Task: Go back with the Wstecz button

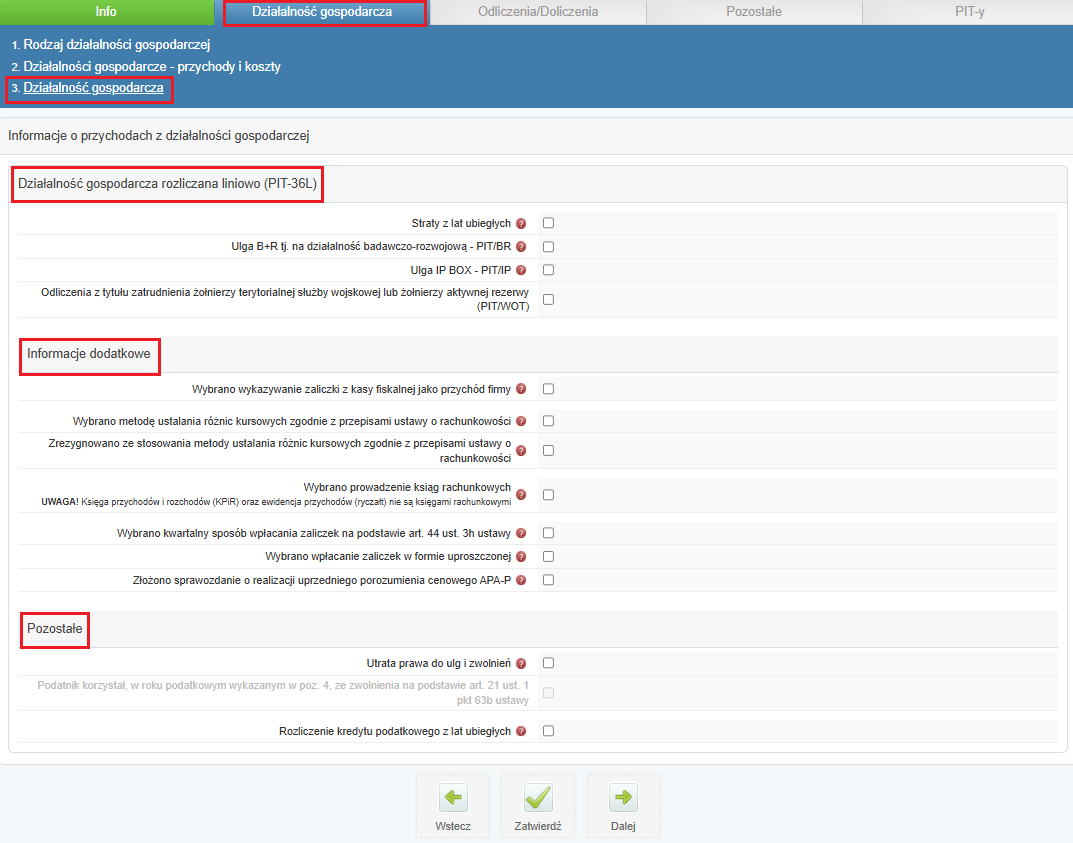Action: click(453, 806)
